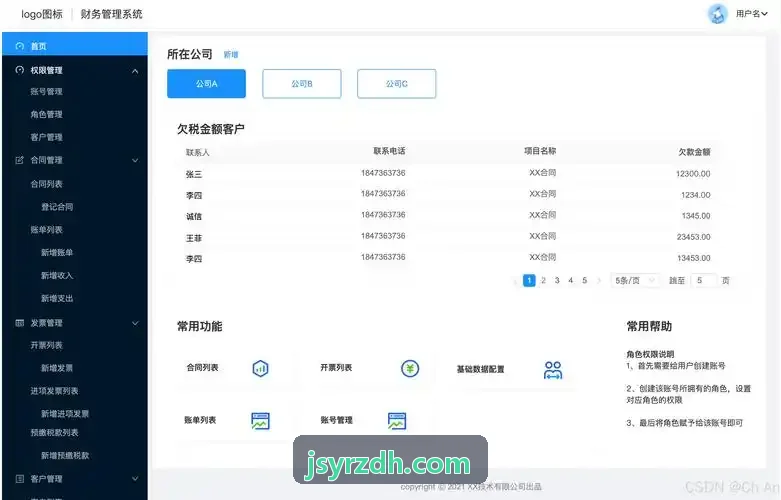Viewport: 781px width, 500px height.
Task: Go to pagination page 2
Action: 543,280
